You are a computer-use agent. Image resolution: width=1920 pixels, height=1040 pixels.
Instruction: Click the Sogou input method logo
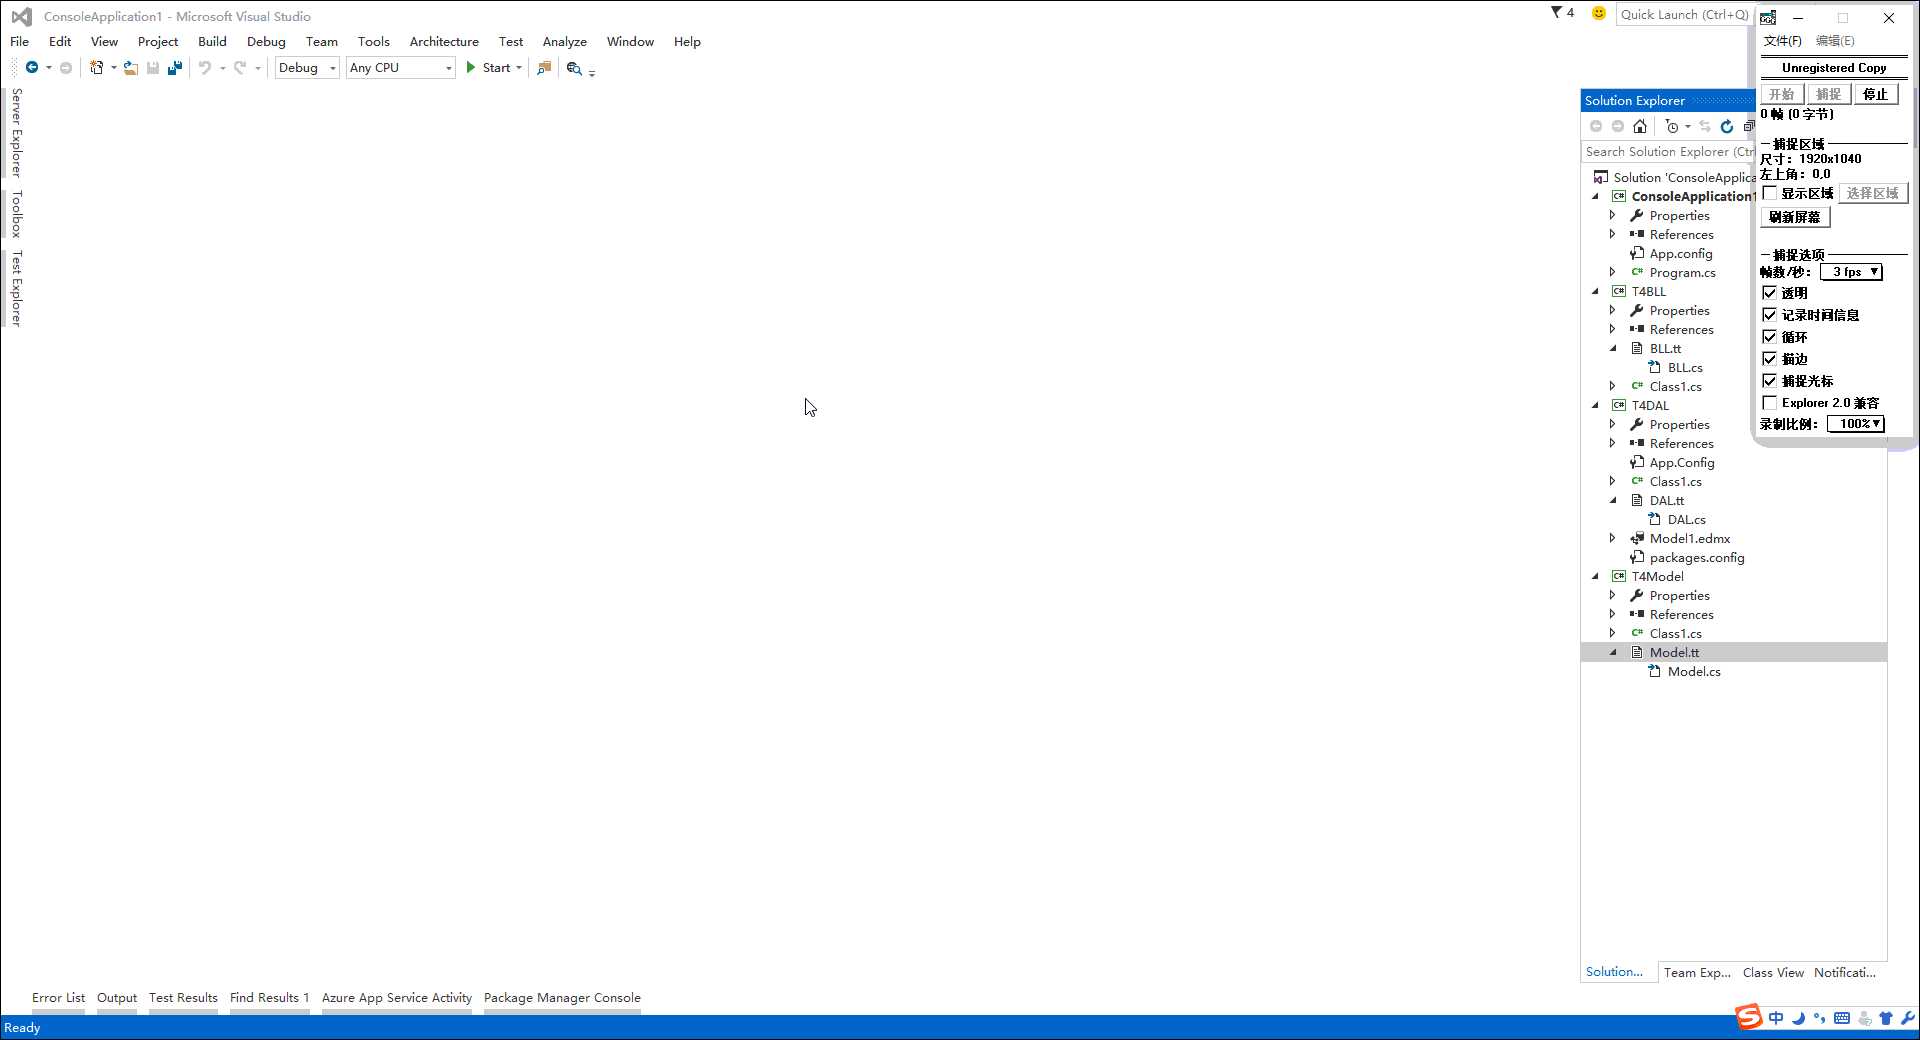point(1748,1017)
